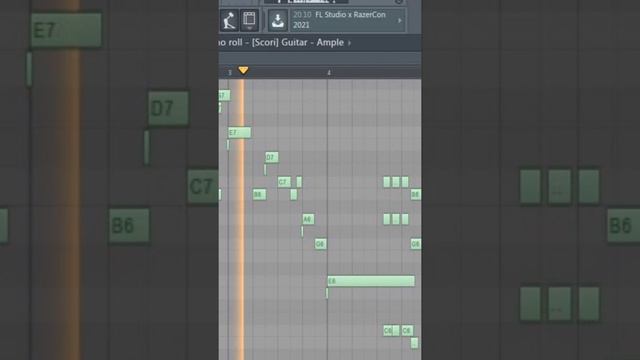Screen dimensions: 640x360
Task: Click the window layout icon beside tempo tapper
Action: 249,20
